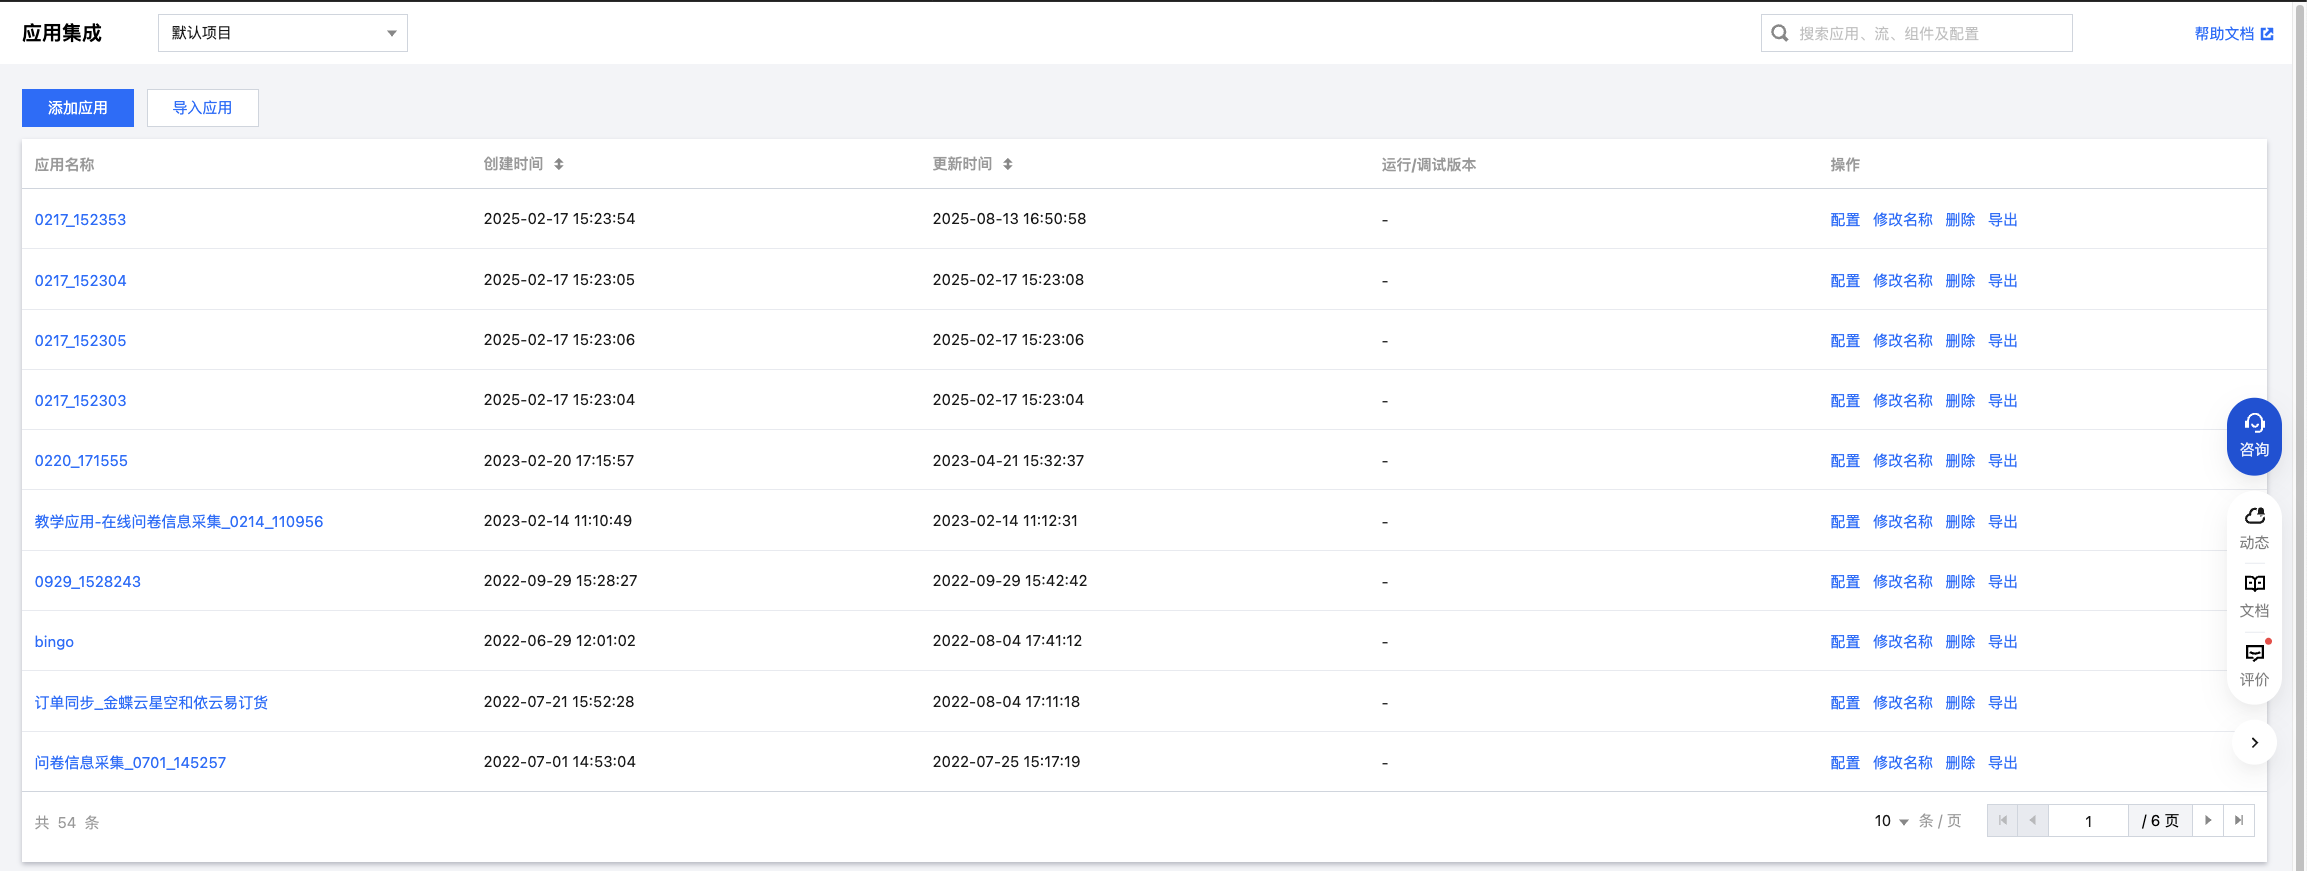
Task: Collapse the right sidebar chevron arrow
Action: [x=2254, y=743]
